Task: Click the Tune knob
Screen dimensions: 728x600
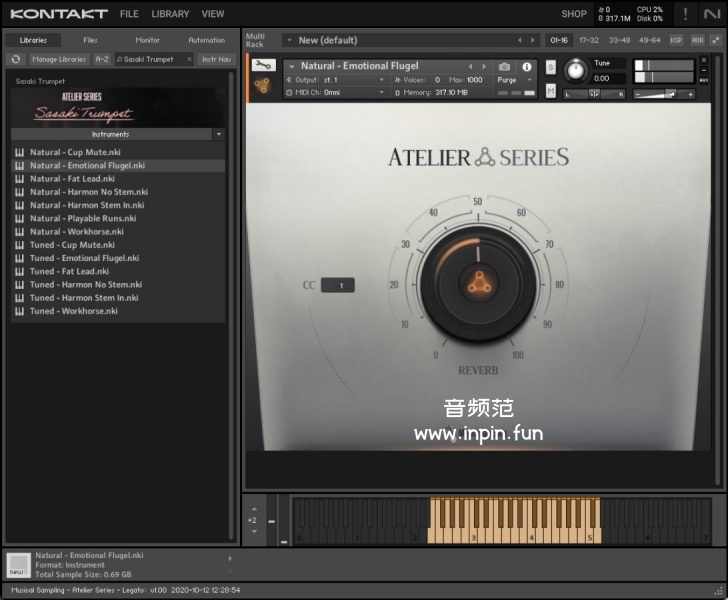Action: (x=575, y=71)
